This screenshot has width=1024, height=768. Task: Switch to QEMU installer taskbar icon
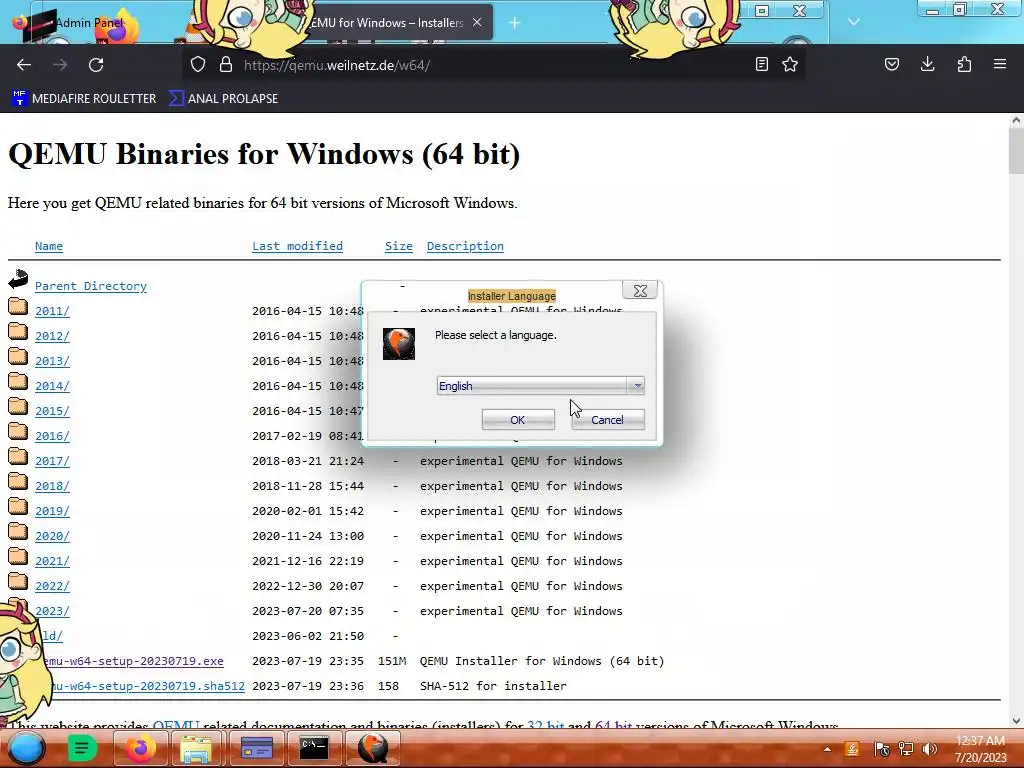pos(372,748)
